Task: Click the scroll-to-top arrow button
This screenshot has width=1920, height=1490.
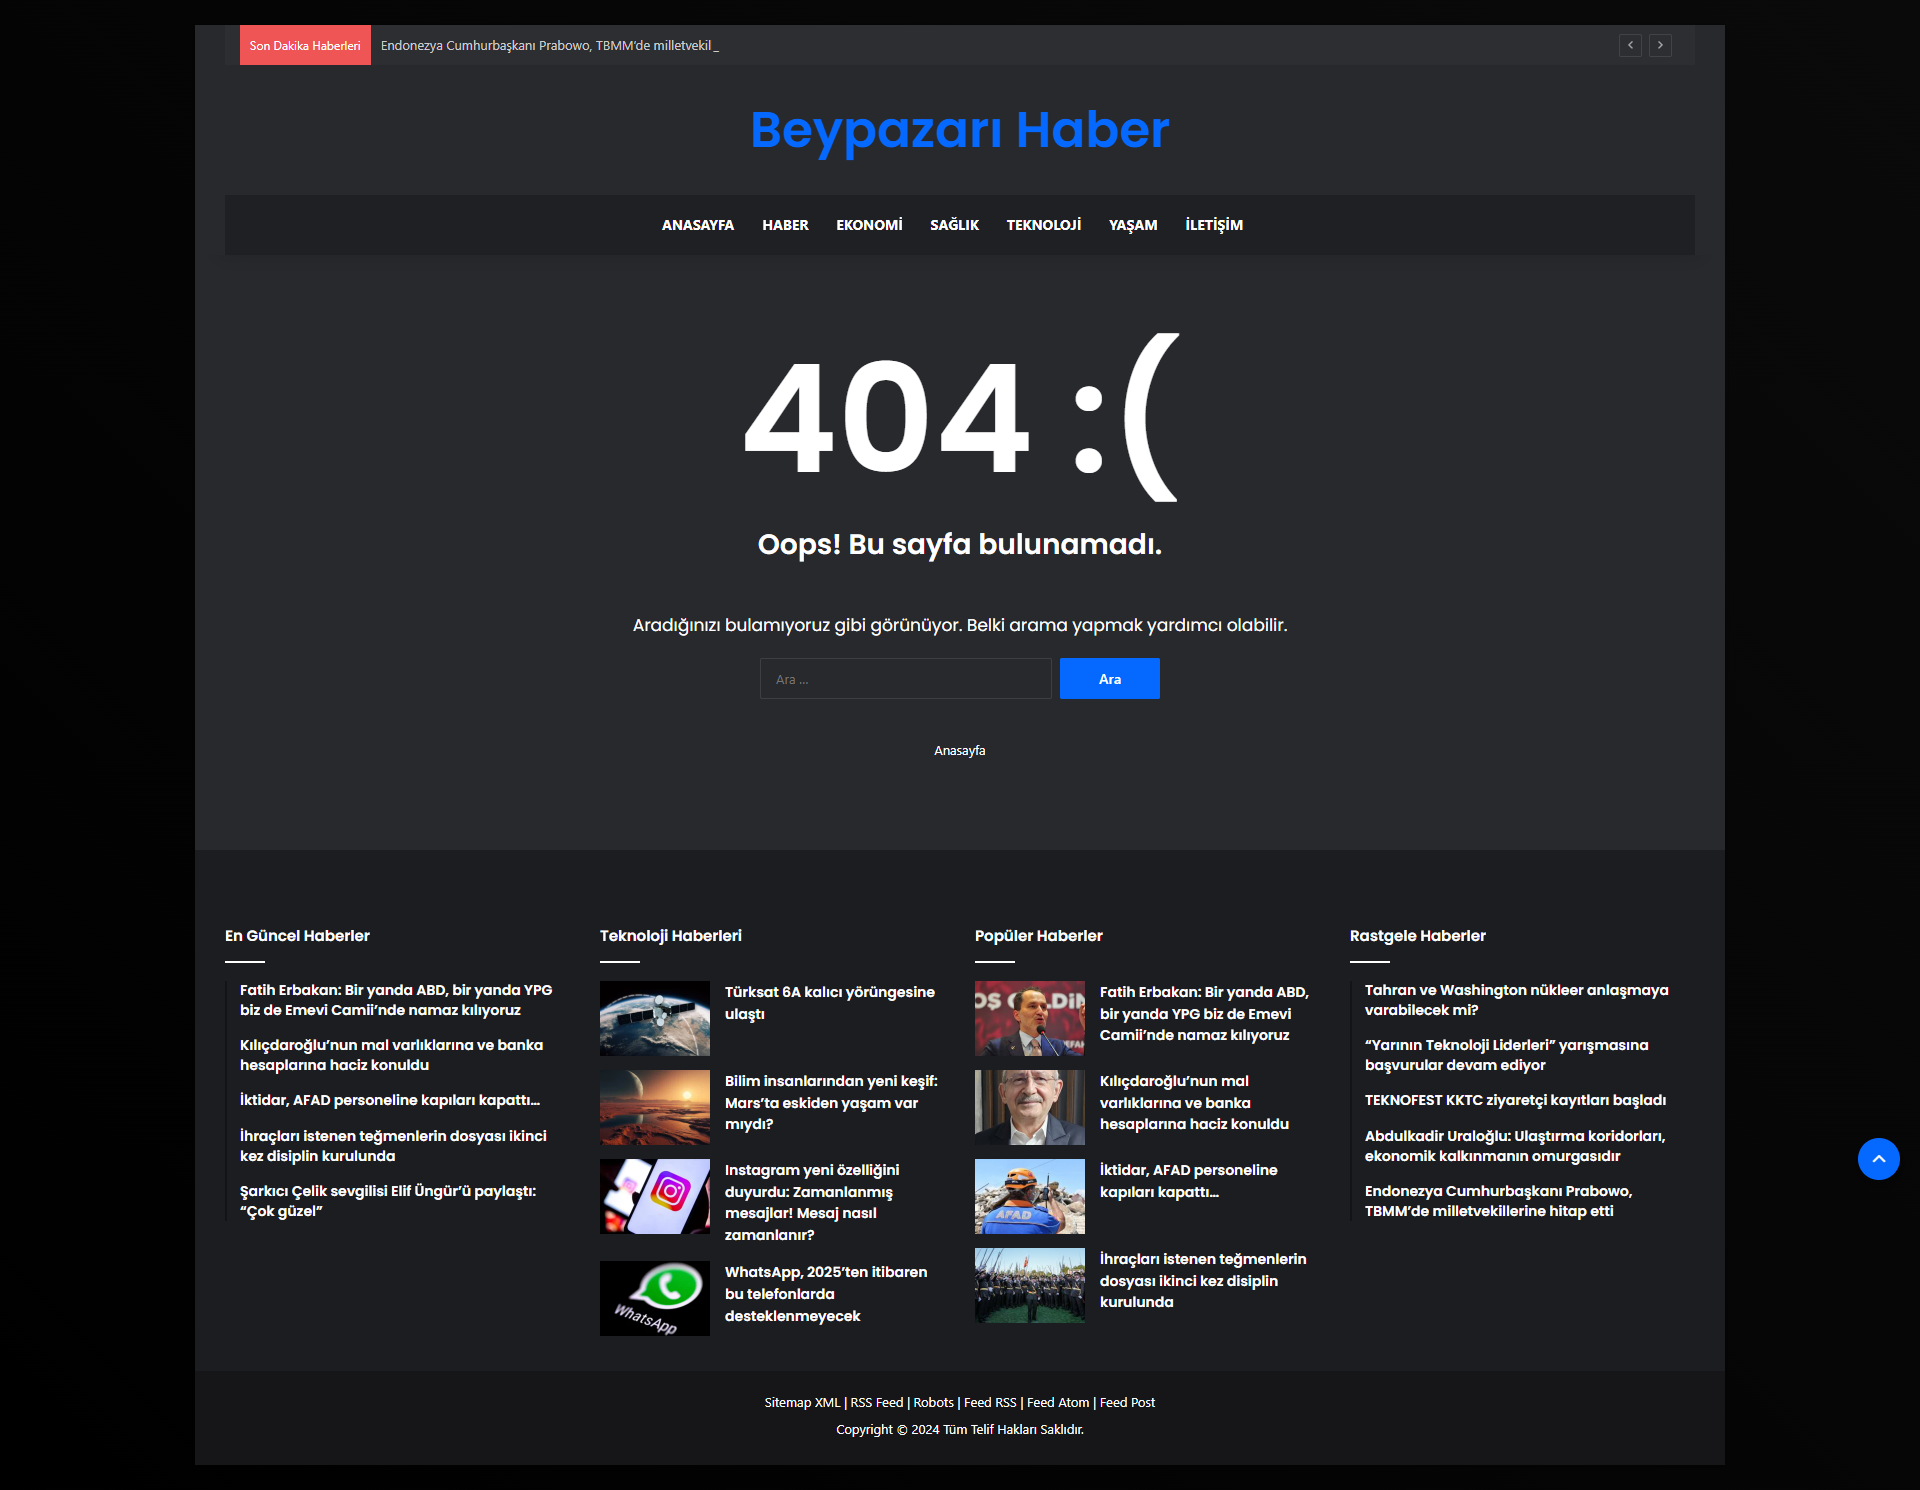Action: (1879, 1159)
